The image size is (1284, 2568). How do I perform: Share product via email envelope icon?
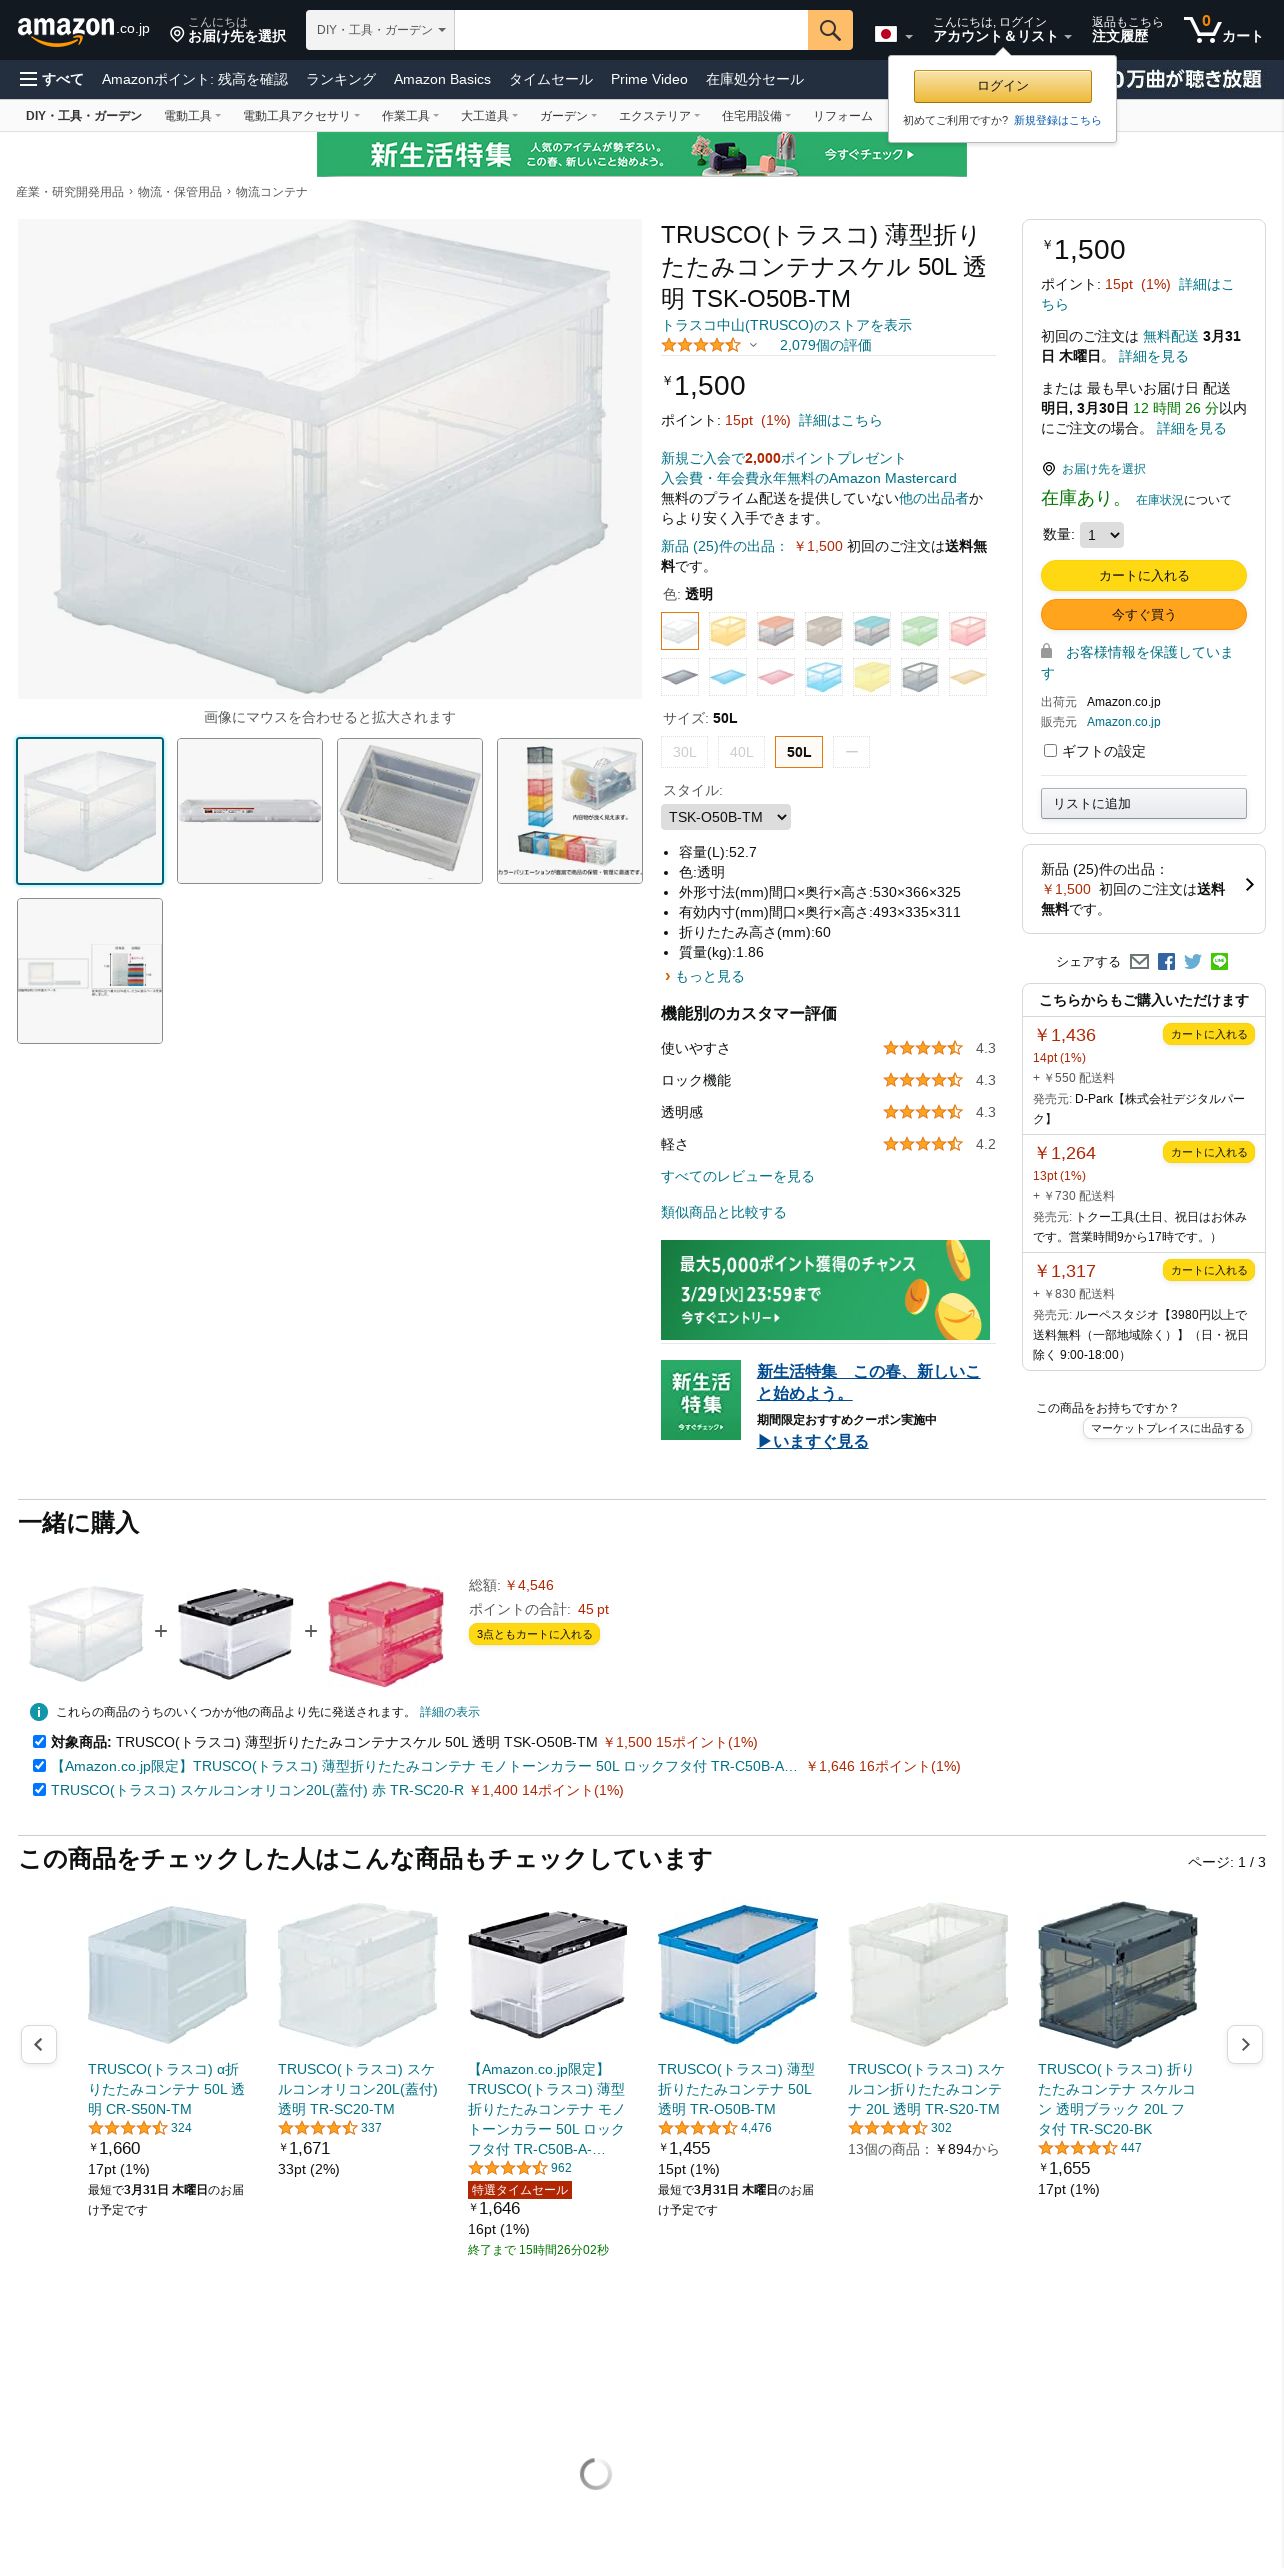[1139, 961]
